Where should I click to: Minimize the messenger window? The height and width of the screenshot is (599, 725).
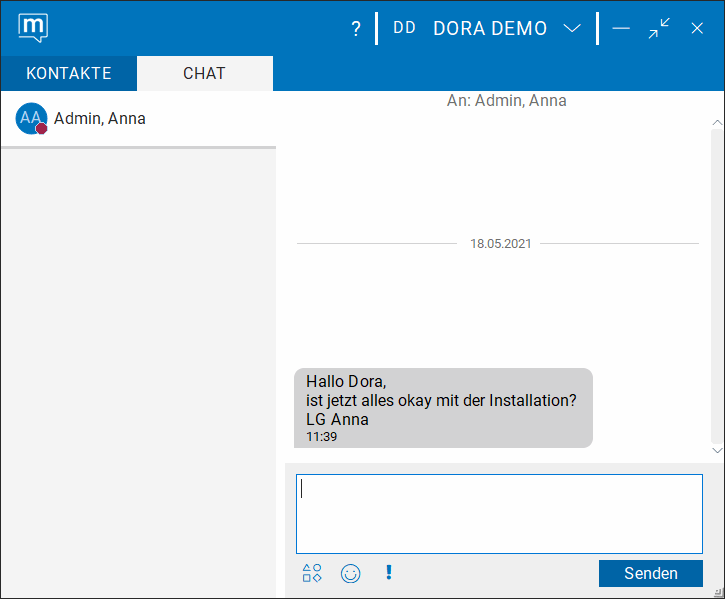pos(621,28)
